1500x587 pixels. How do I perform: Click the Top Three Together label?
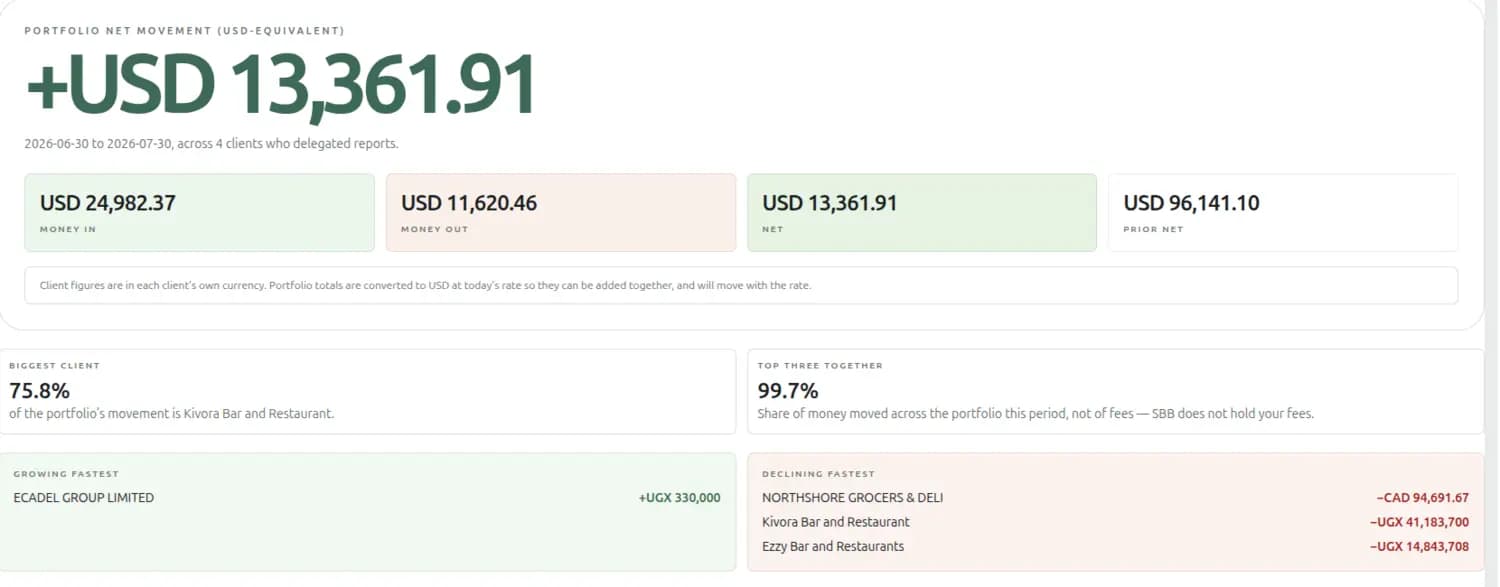tap(820, 366)
